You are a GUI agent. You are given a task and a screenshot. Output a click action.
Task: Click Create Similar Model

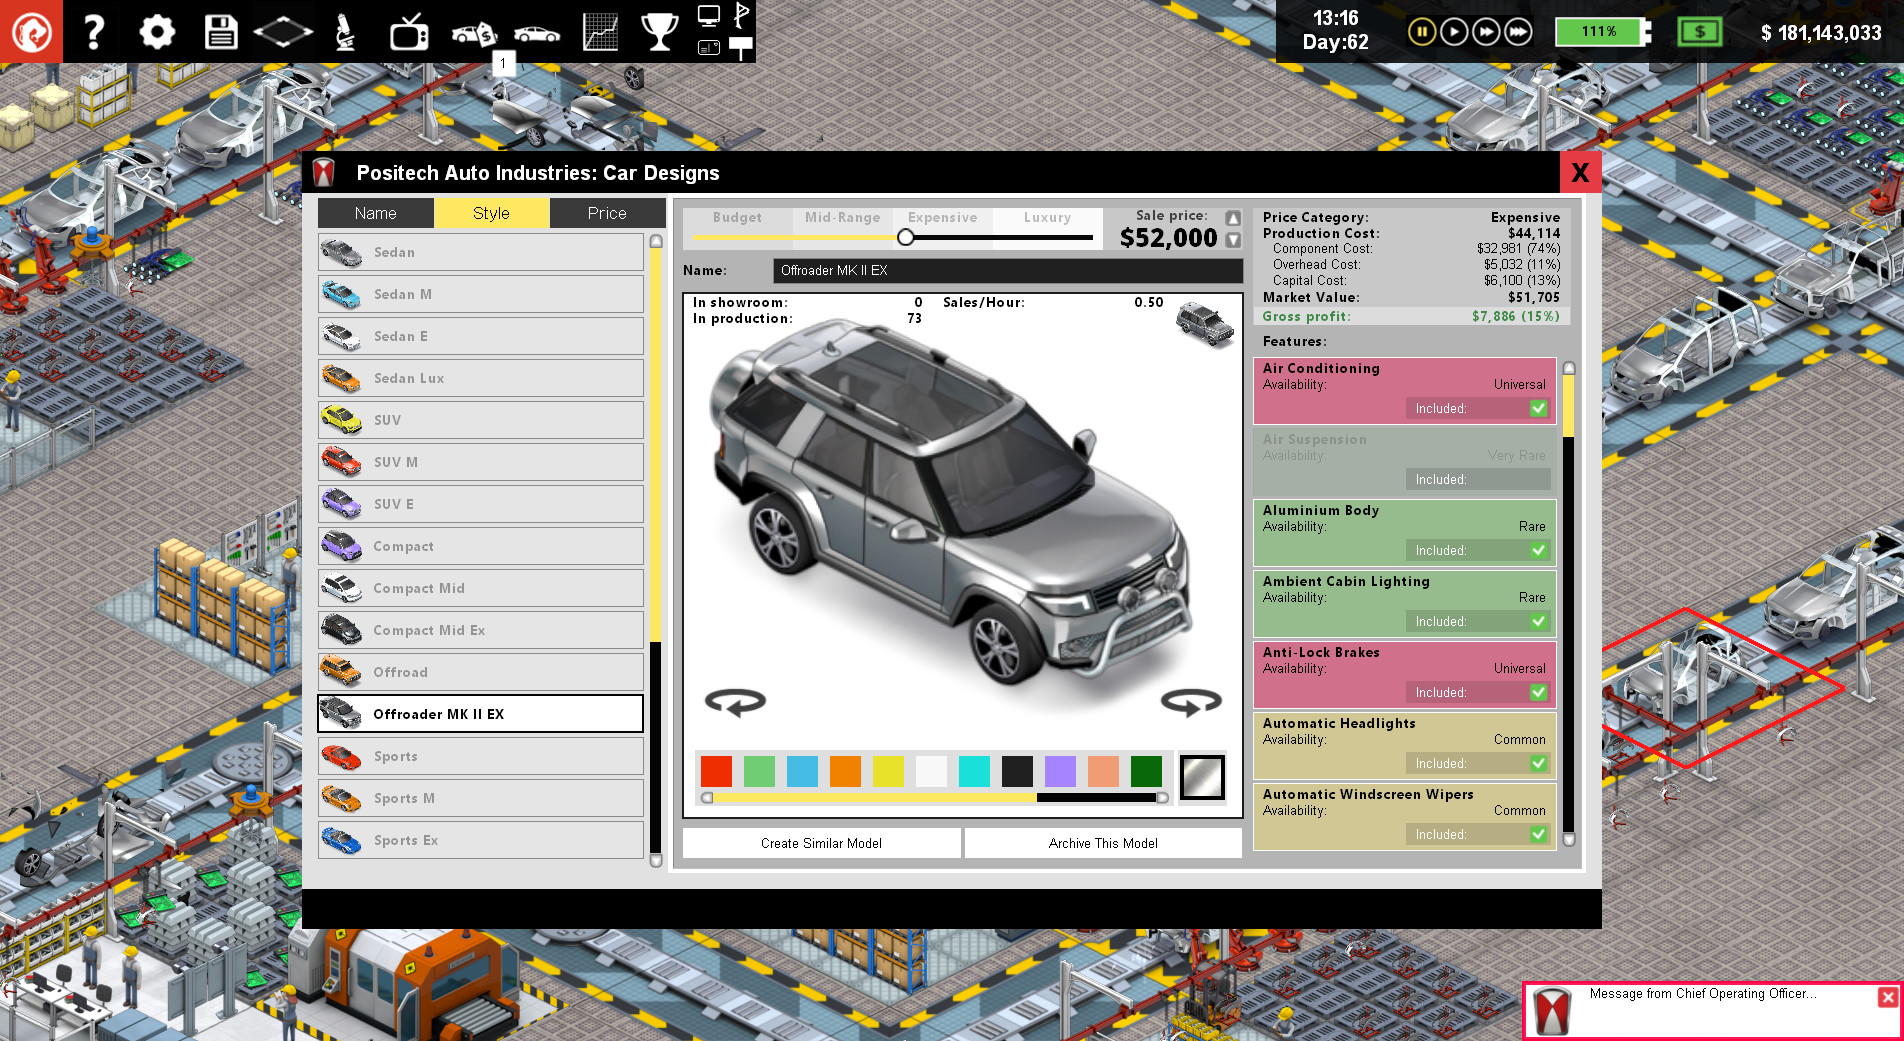click(x=820, y=843)
